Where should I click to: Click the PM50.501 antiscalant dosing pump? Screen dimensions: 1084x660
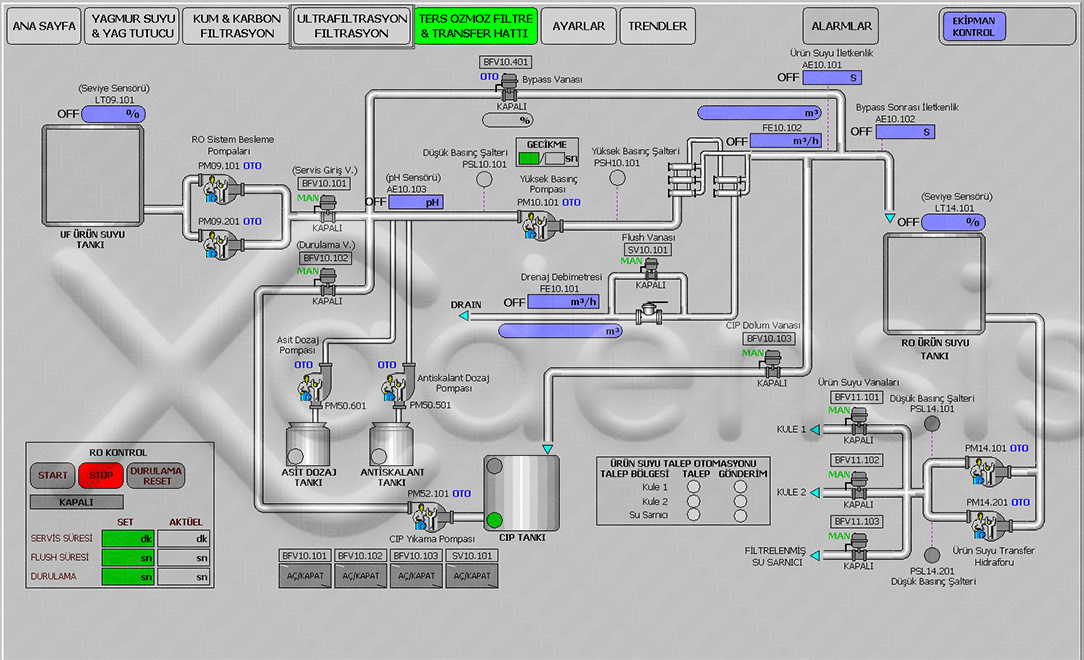click(x=396, y=387)
